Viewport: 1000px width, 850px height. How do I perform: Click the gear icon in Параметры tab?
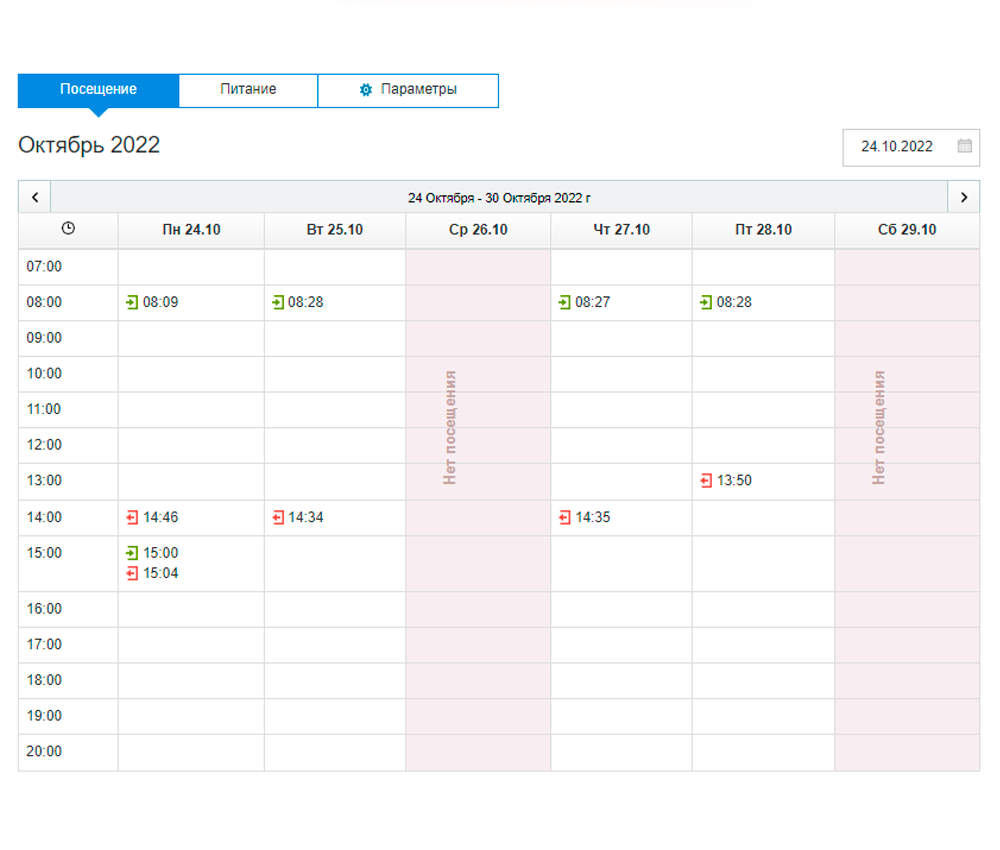(365, 90)
